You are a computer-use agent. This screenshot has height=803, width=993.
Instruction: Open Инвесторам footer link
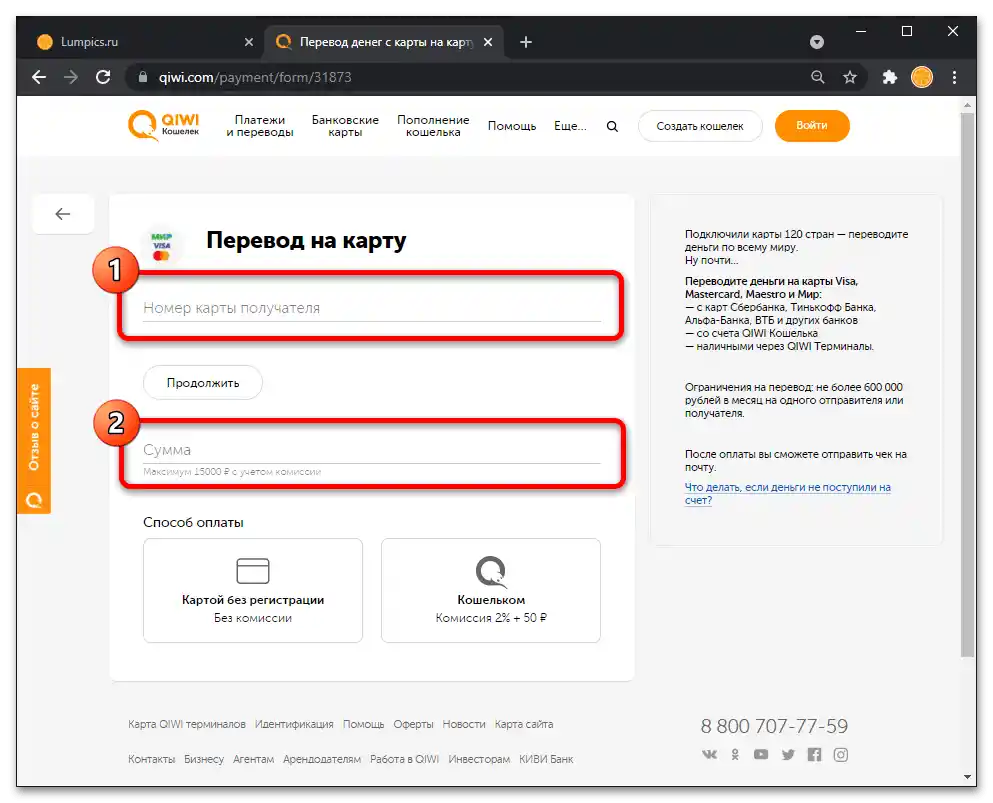click(479, 759)
